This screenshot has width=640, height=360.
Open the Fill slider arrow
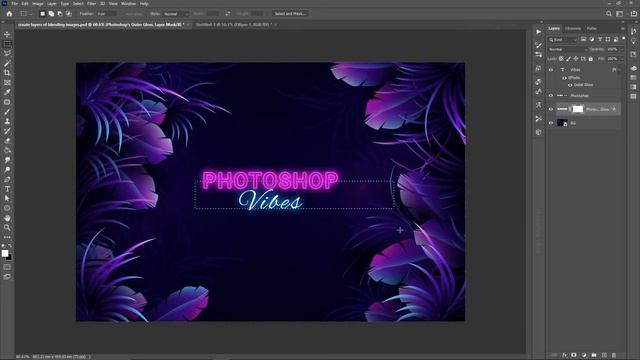tap(622, 59)
